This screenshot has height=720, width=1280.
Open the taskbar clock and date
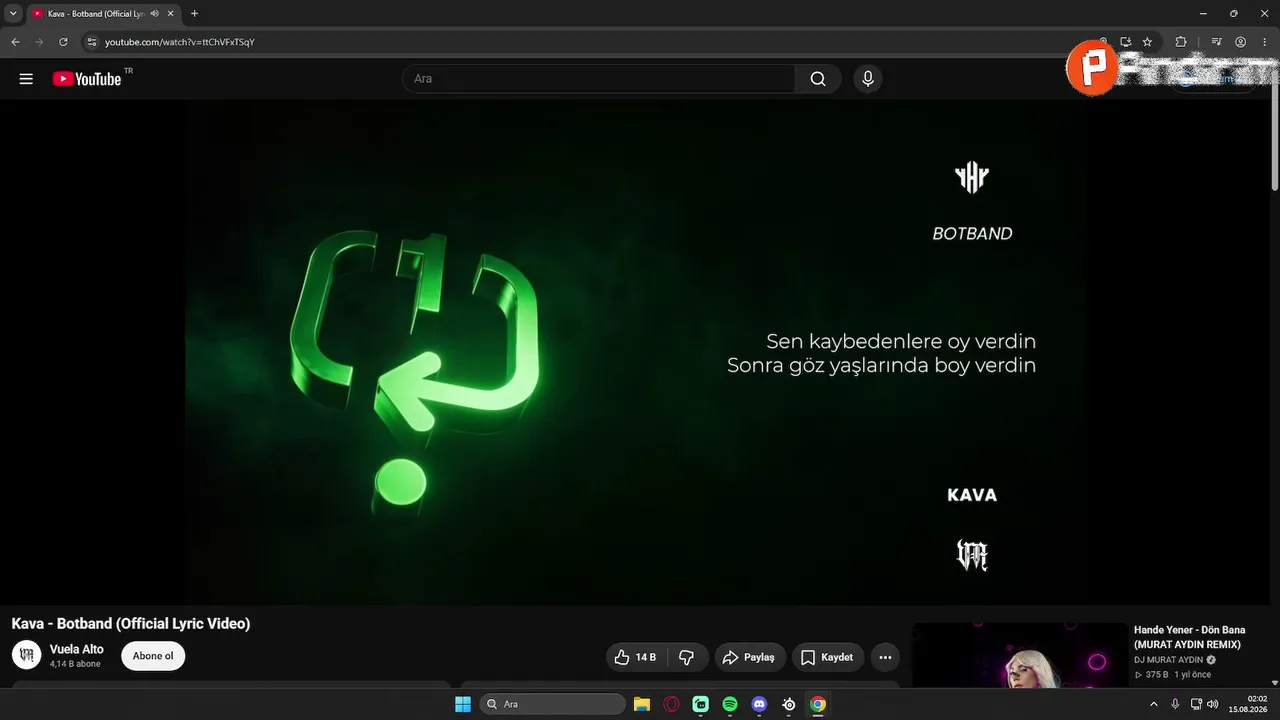(x=1250, y=704)
